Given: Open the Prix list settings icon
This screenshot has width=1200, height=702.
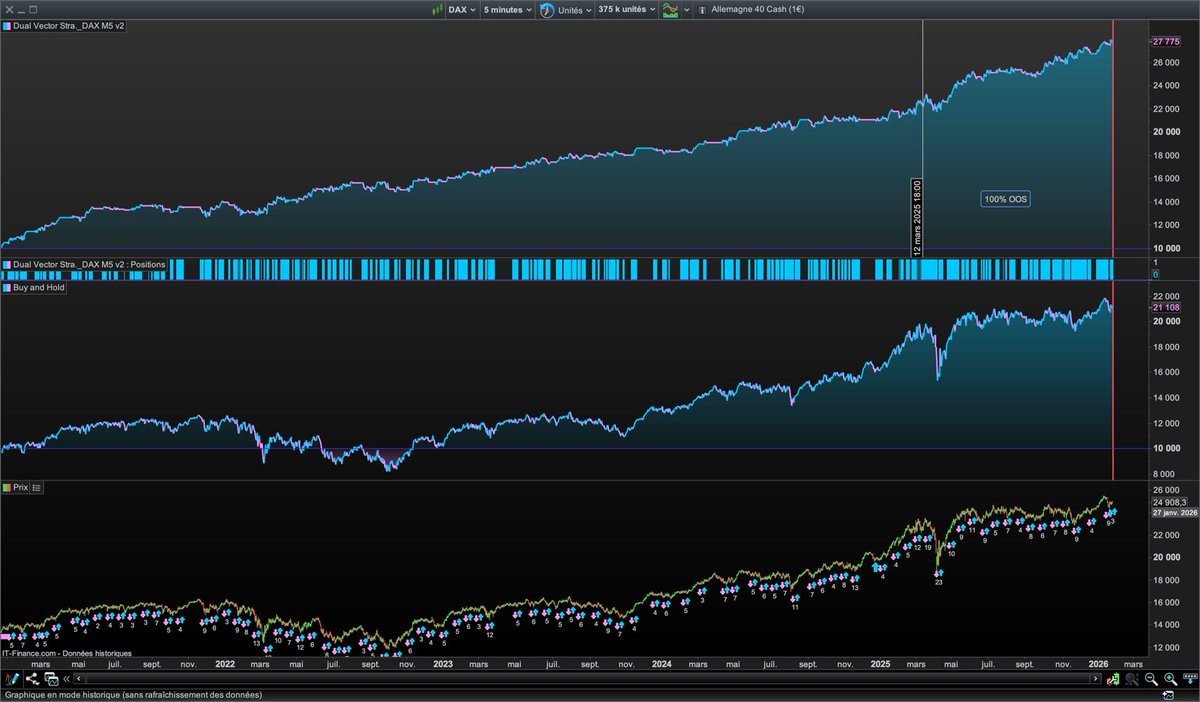Looking at the screenshot, I should [x=37, y=487].
